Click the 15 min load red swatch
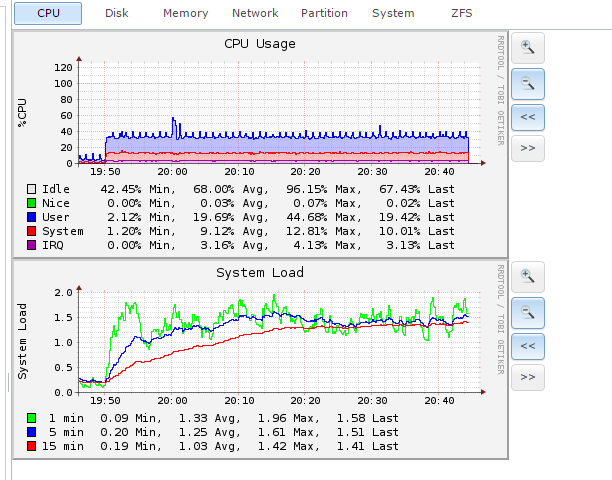612x480 pixels. click(x=32, y=446)
